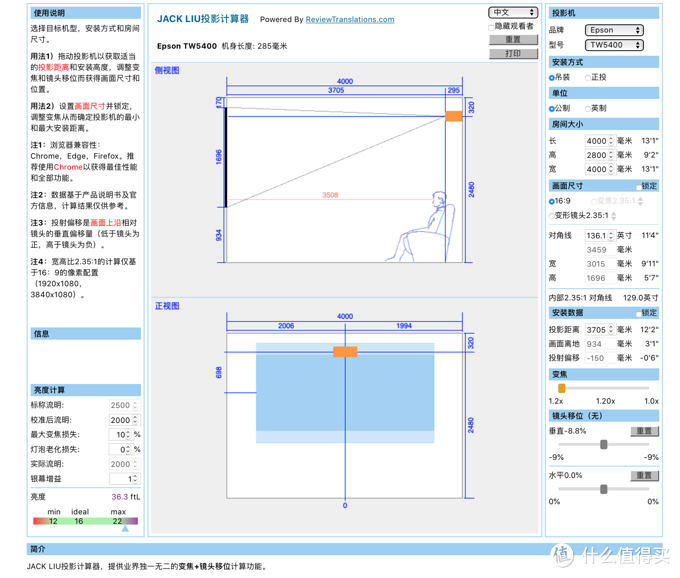
Task: Click the red 3508 viewing distance label
Action: coord(330,195)
